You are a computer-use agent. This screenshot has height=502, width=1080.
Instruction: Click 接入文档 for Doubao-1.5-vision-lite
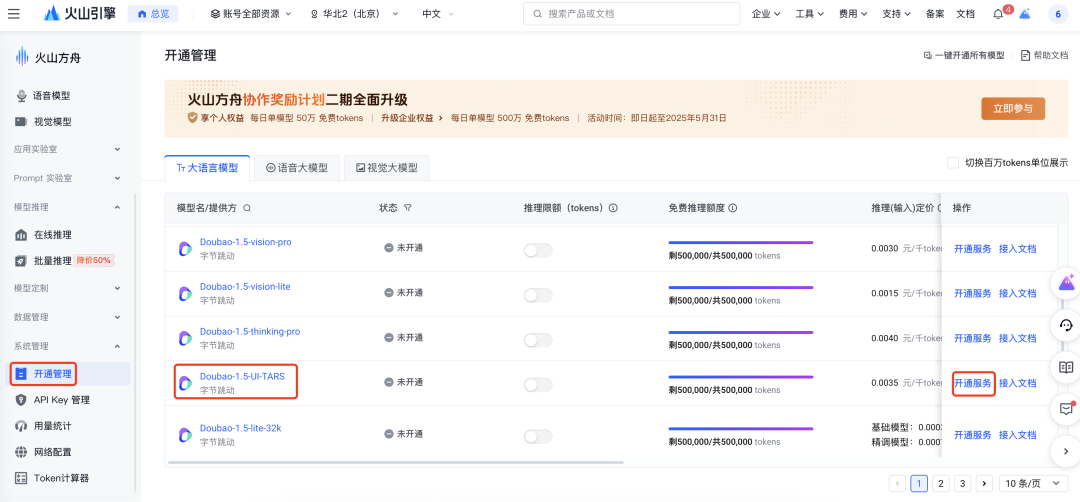click(1017, 293)
